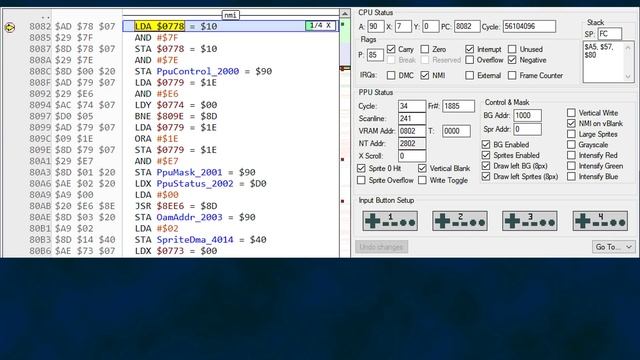Turn on Grayscale checkbox

click(x=571, y=144)
